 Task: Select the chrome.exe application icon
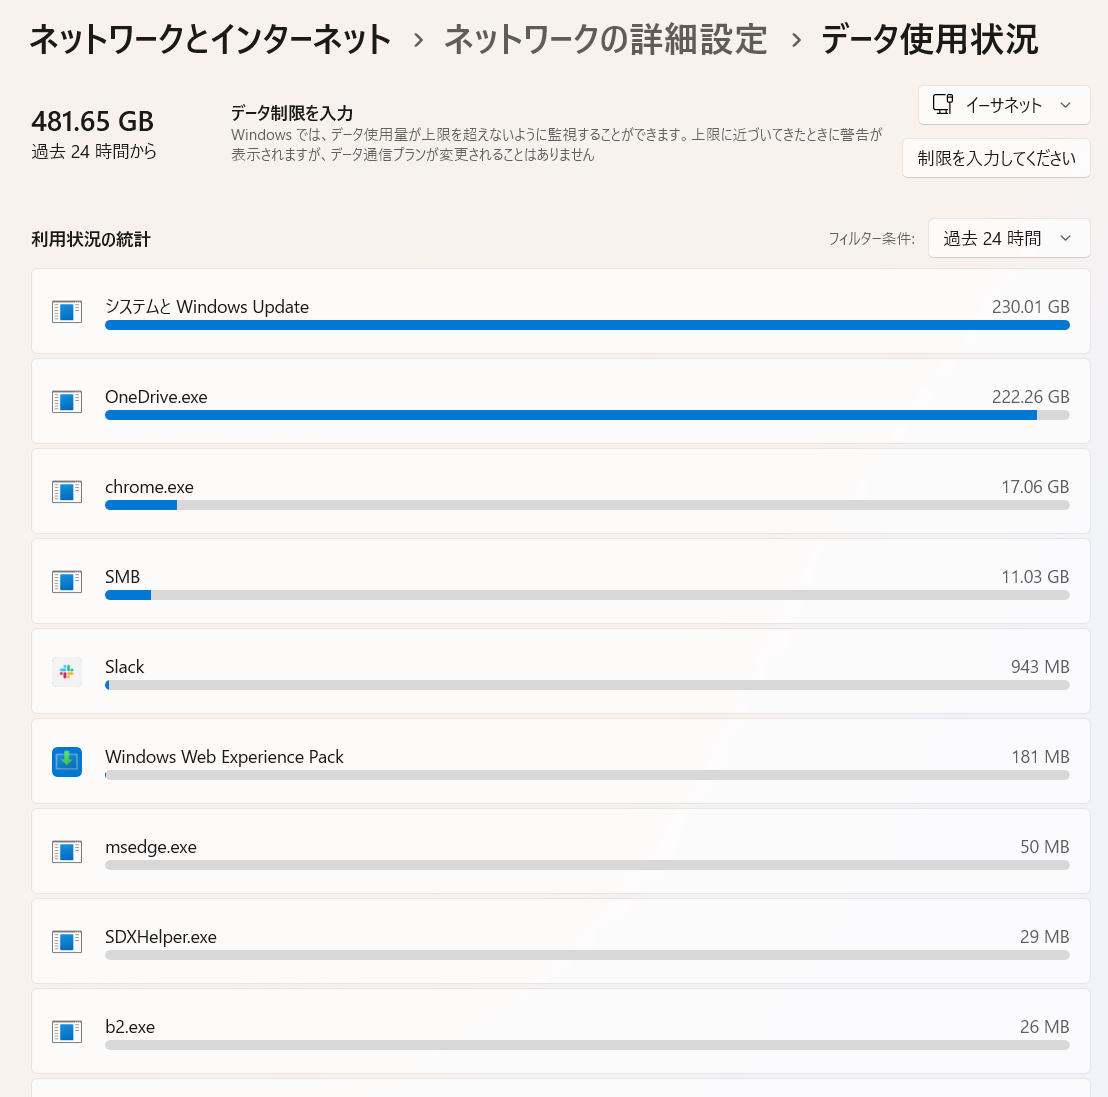[66, 491]
